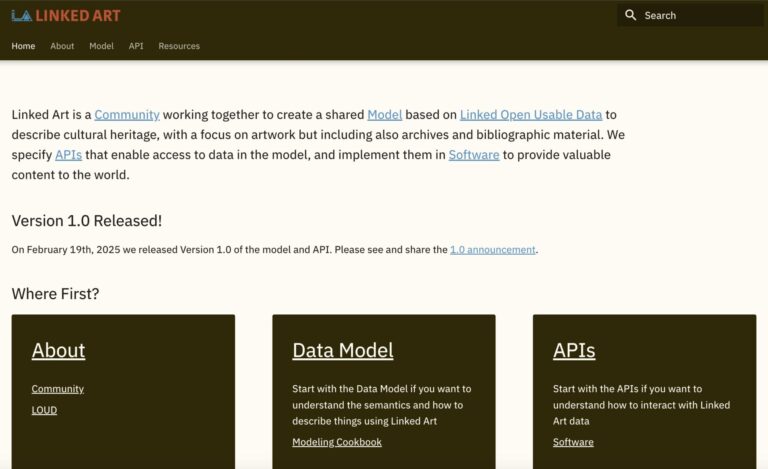Open the About card heading
The width and height of the screenshot is (768, 469).
pyautogui.click(x=58, y=351)
